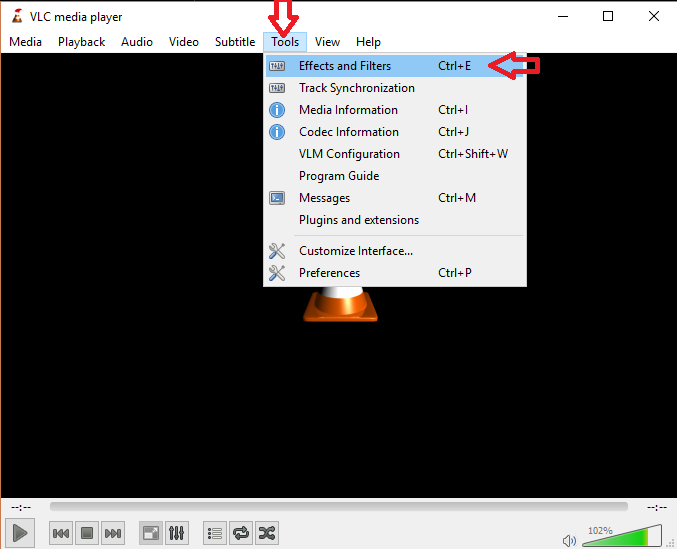Open Media Information
Viewport: 677px width, 549px height.
tap(395, 110)
